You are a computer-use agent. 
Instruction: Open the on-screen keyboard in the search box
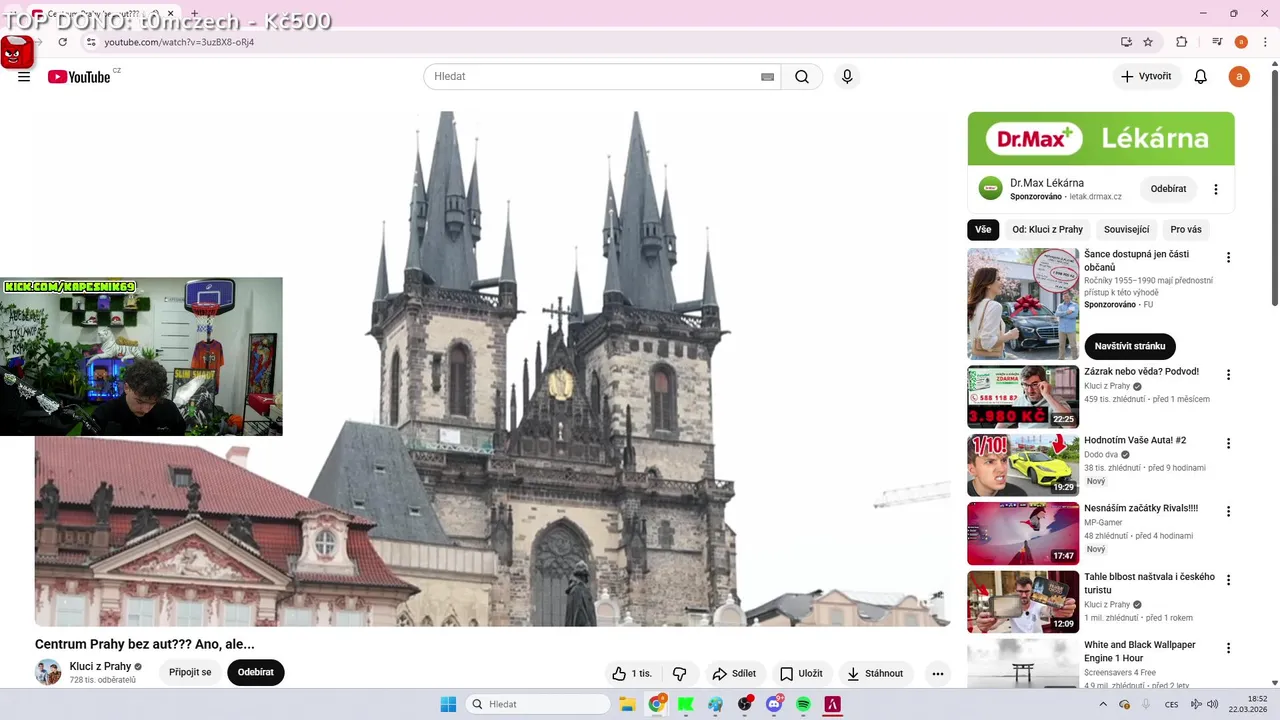[x=768, y=77]
